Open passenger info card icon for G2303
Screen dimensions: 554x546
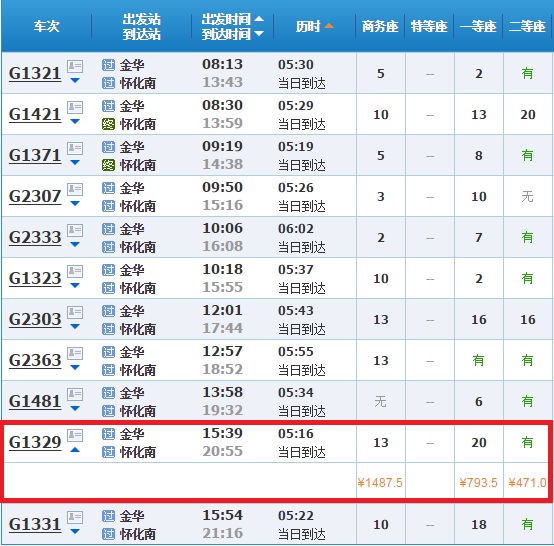(75, 312)
